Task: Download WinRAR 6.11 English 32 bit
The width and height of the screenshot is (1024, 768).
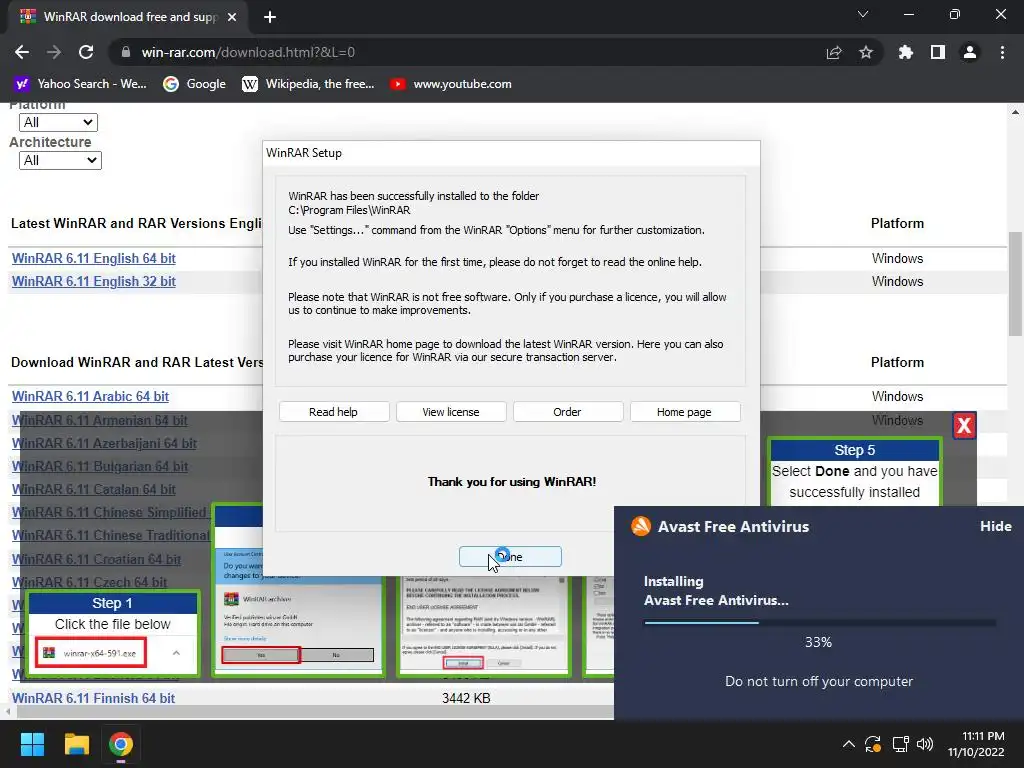Action: 93,281
